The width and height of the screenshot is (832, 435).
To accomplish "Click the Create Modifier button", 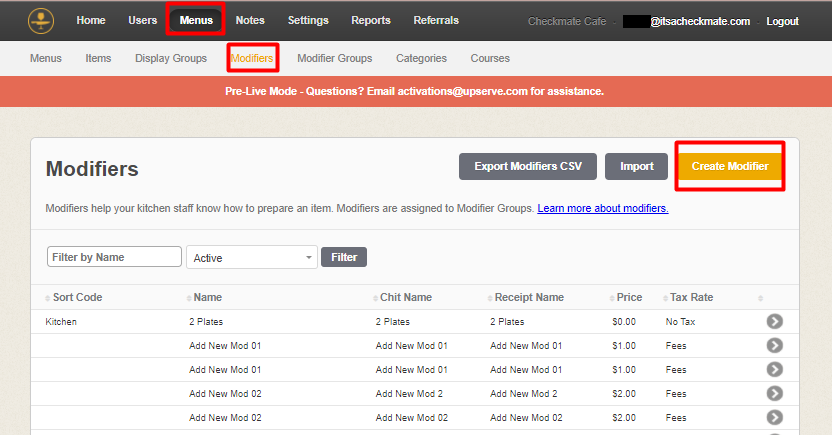I will pyautogui.click(x=729, y=166).
